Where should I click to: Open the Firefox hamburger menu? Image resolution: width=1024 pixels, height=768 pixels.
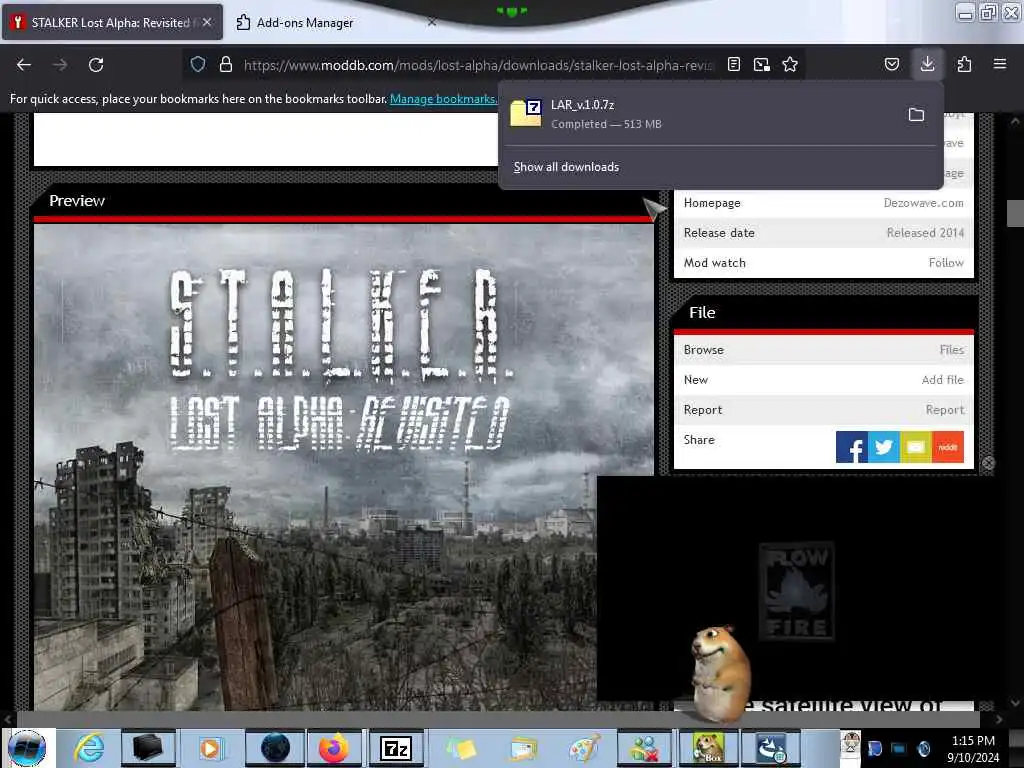(x=1000, y=64)
